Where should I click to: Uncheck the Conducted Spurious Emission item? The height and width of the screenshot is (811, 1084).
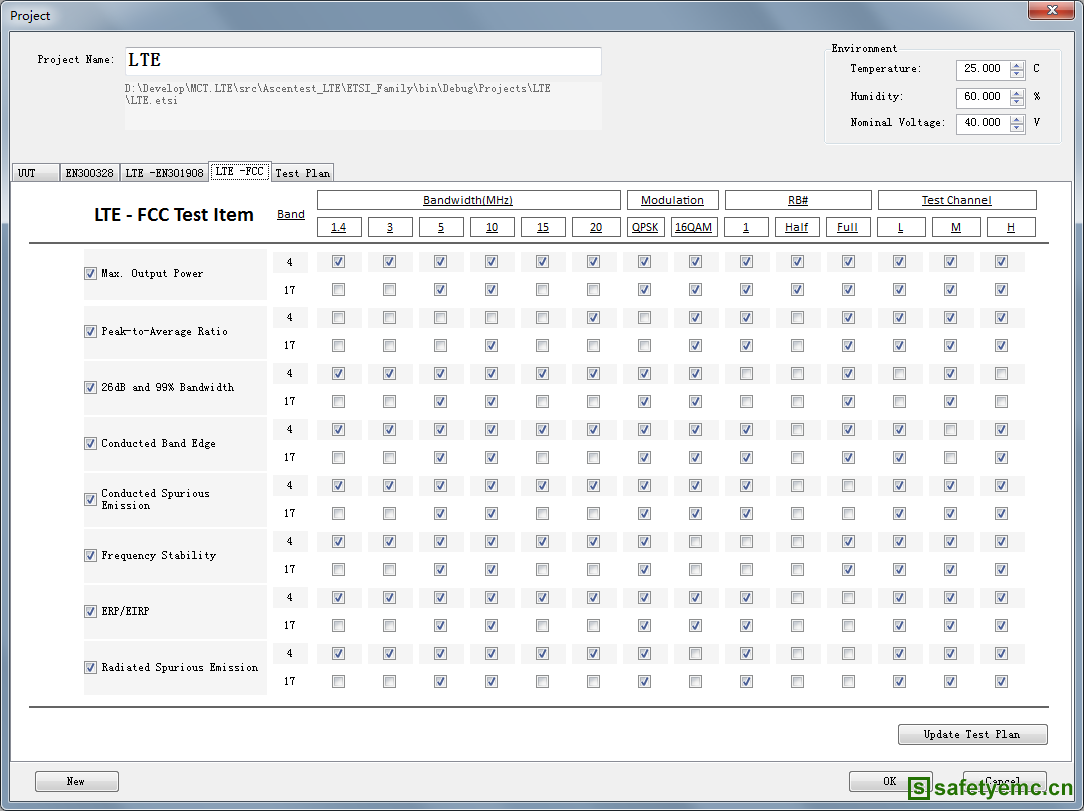click(x=91, y=500)
